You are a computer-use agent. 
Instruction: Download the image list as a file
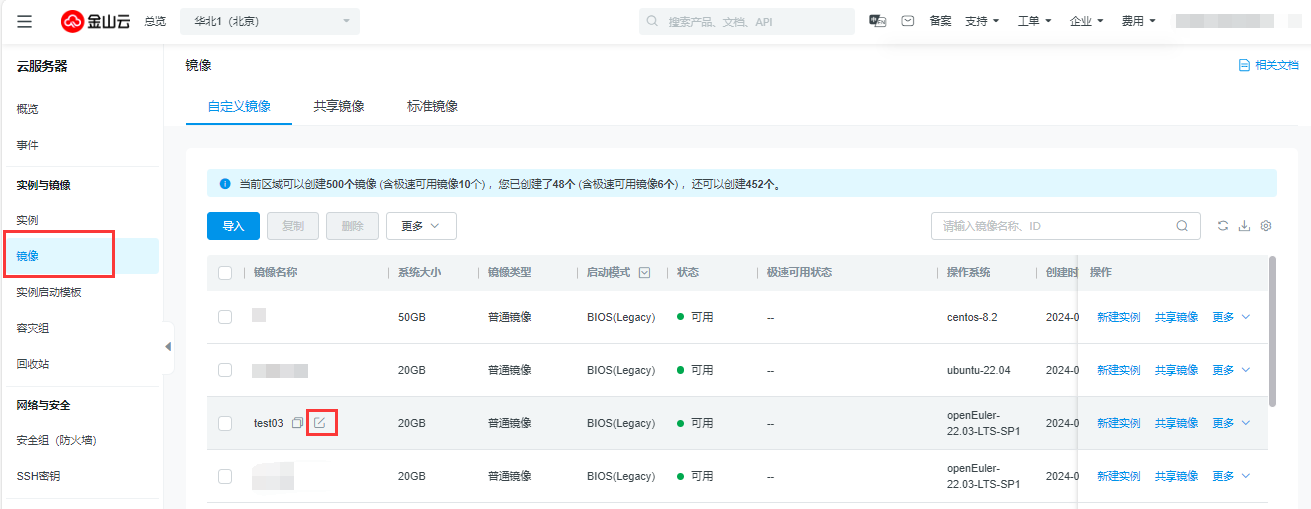click(x=1244, y=226)
